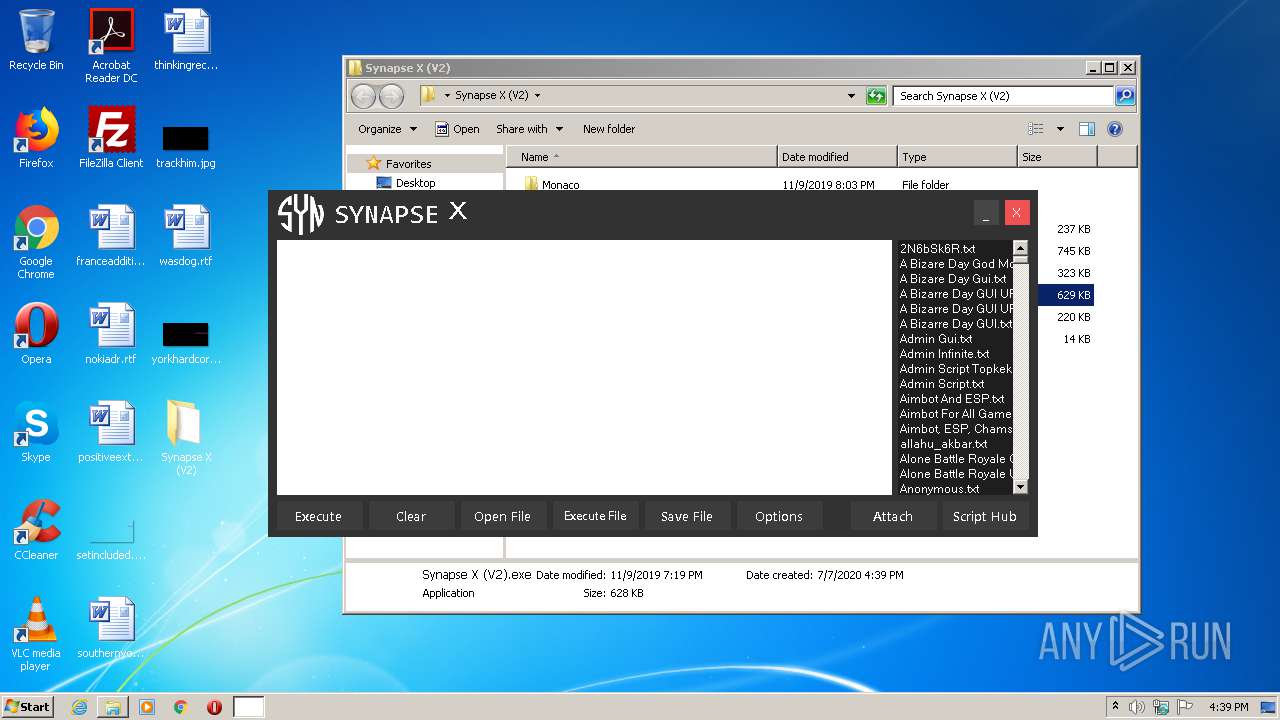The width and height of the screenshot is (1280, 720).
Task: Open wasdog.rtf desktop document
Action: pyautogui.click(x=186, y=236)
